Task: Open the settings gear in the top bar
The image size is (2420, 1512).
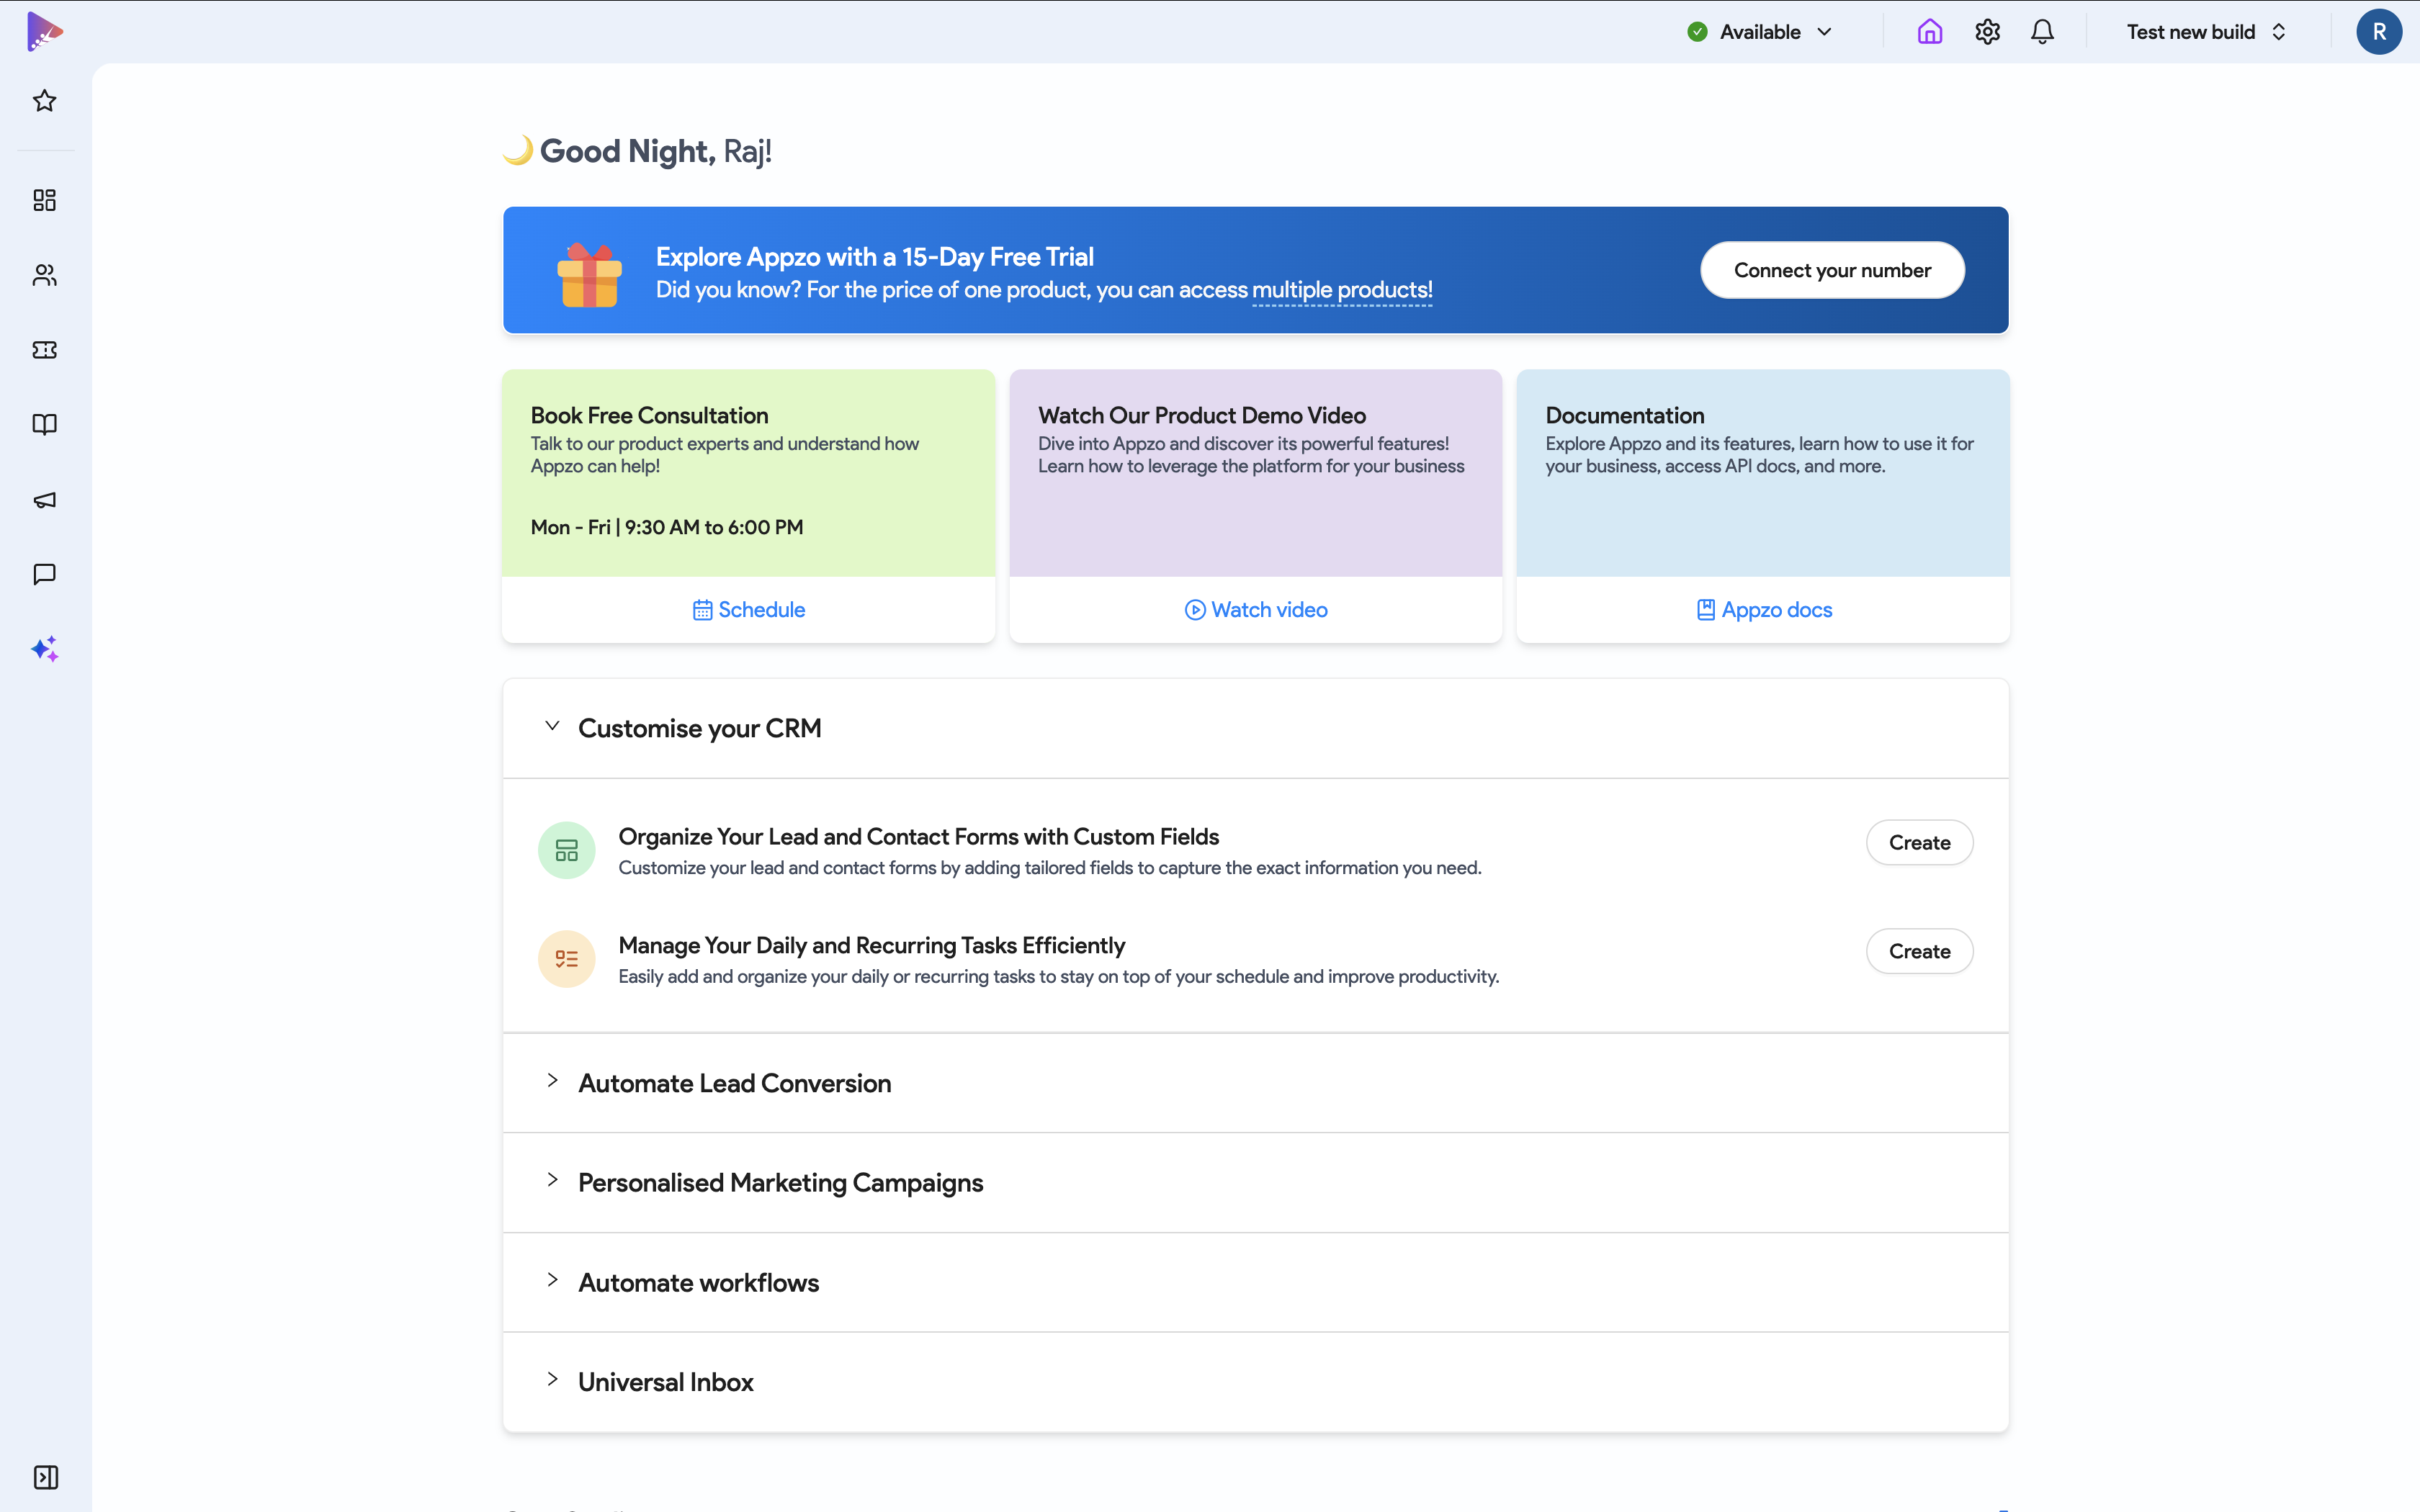Action: (x=1987, y=32)
